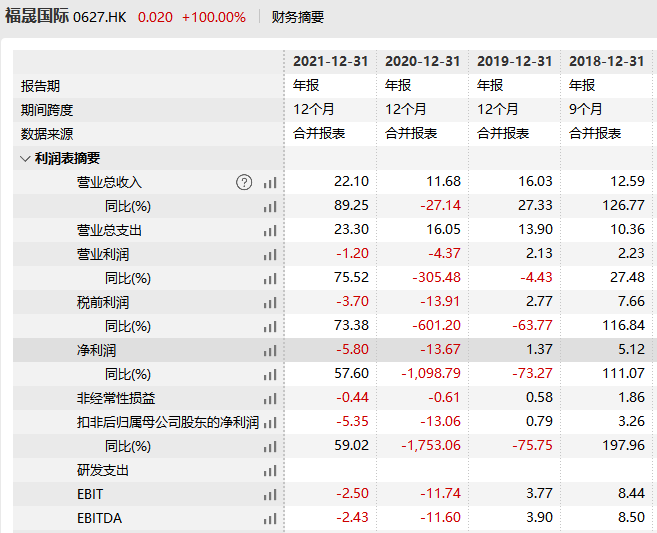657x533 pixels.
Task: Click the chart icon of 同比(%) below 营业利润
Action: [x=270, y=279]
